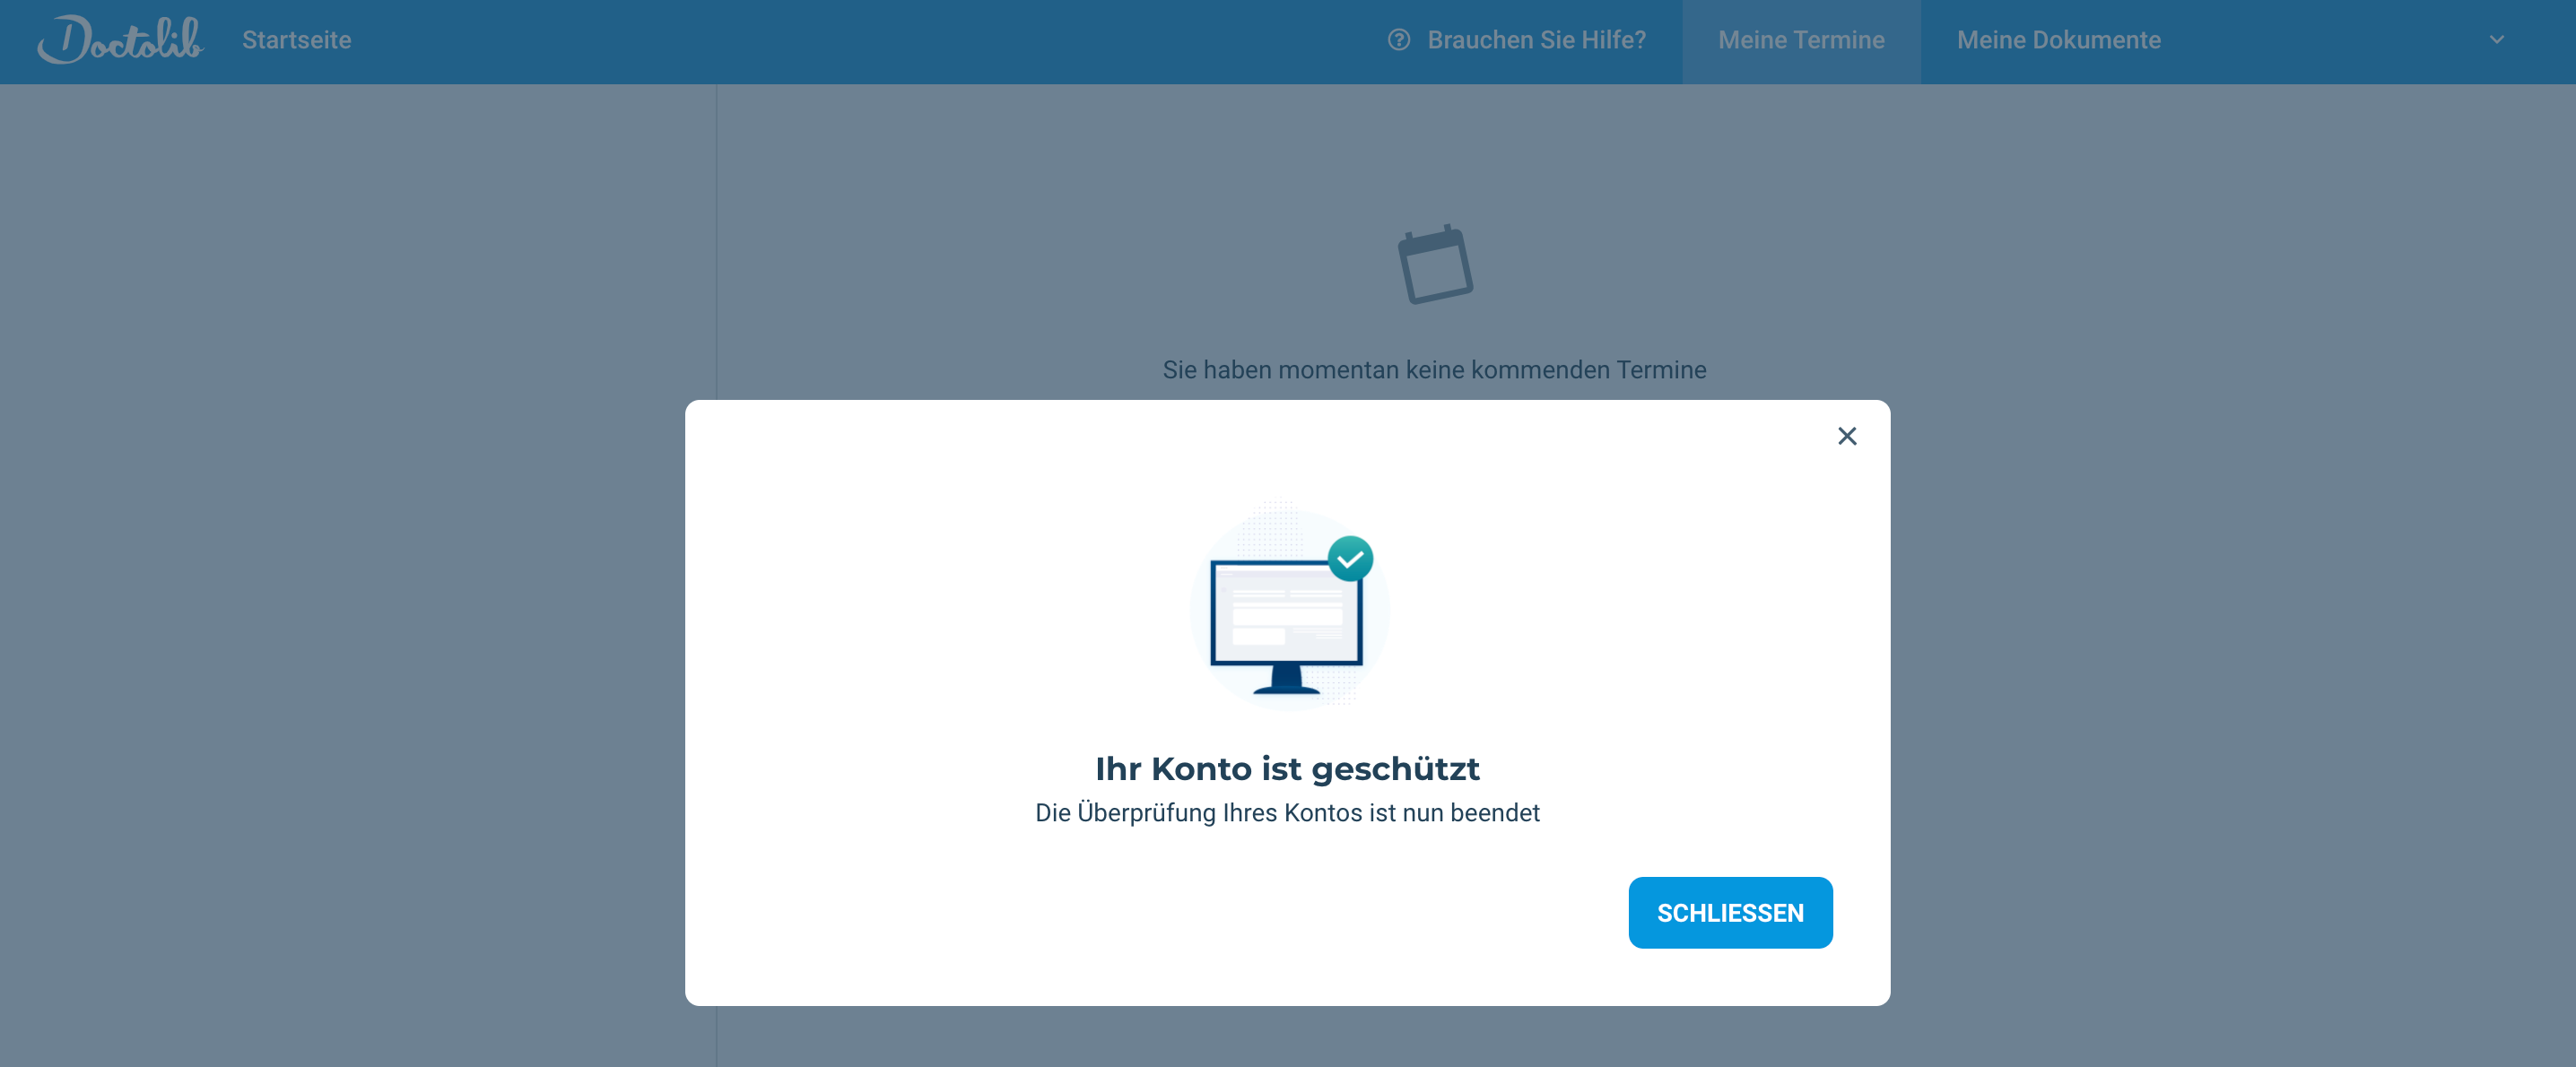
Task: Click the question mark help icon
Action: 1399,40
